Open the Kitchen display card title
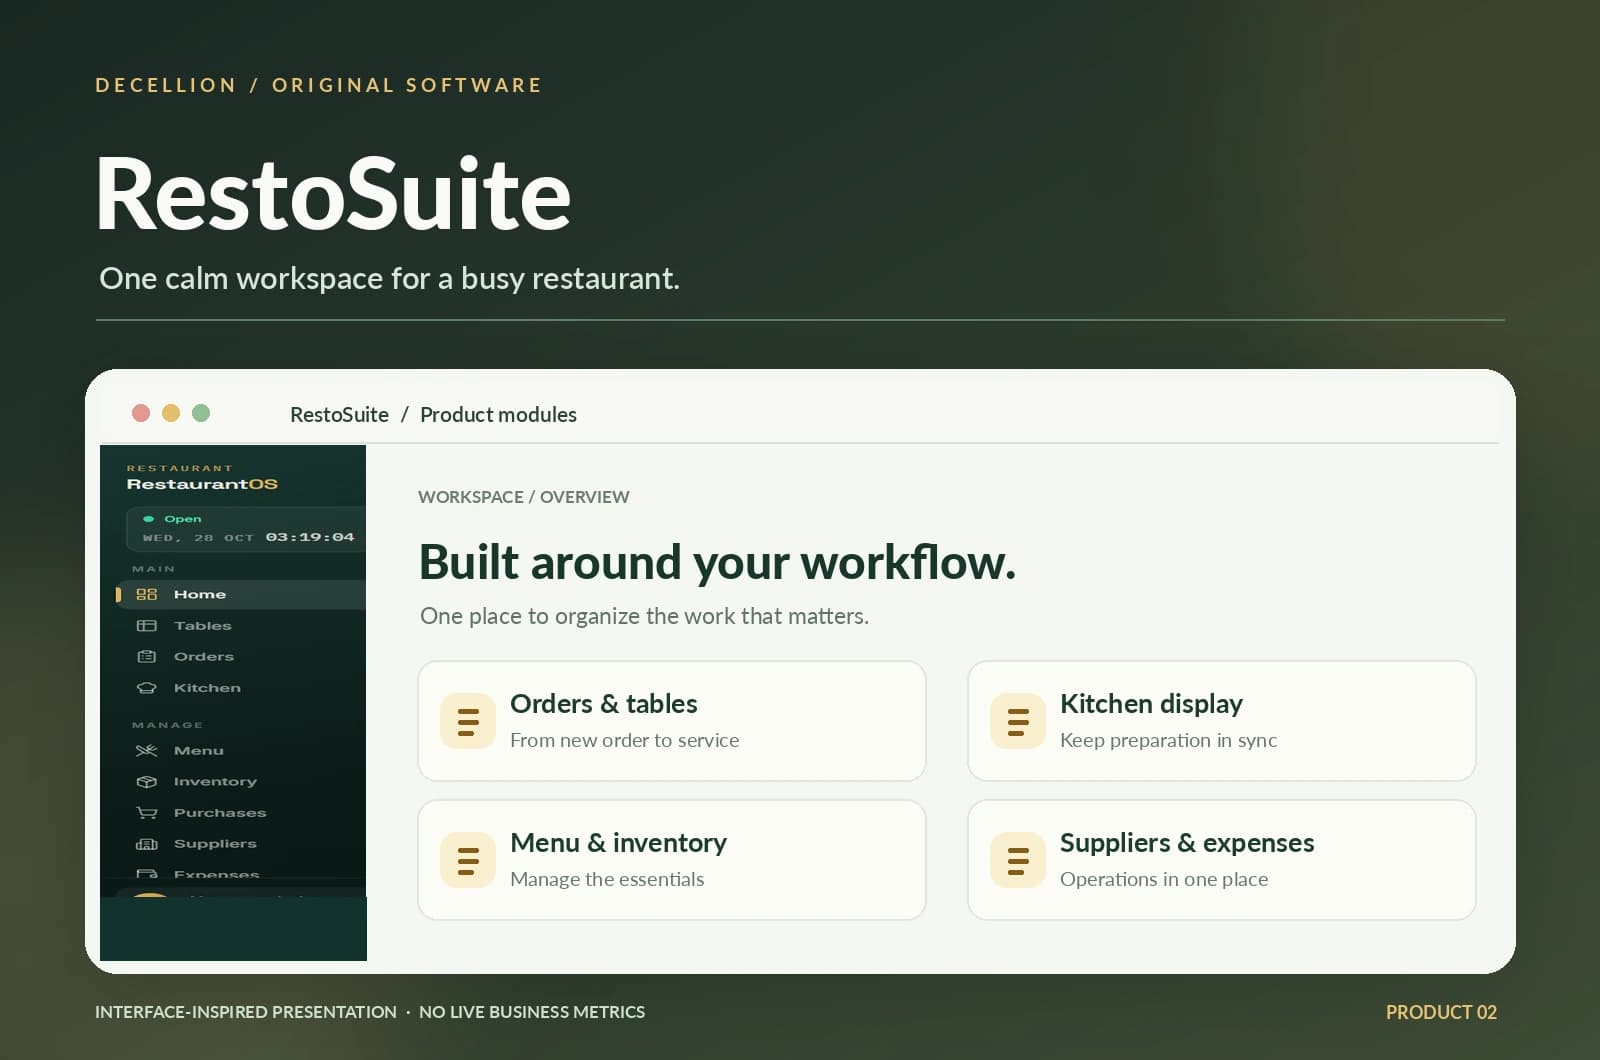The height and width of the screenshot is (1060, 1600). (1151, 704)
